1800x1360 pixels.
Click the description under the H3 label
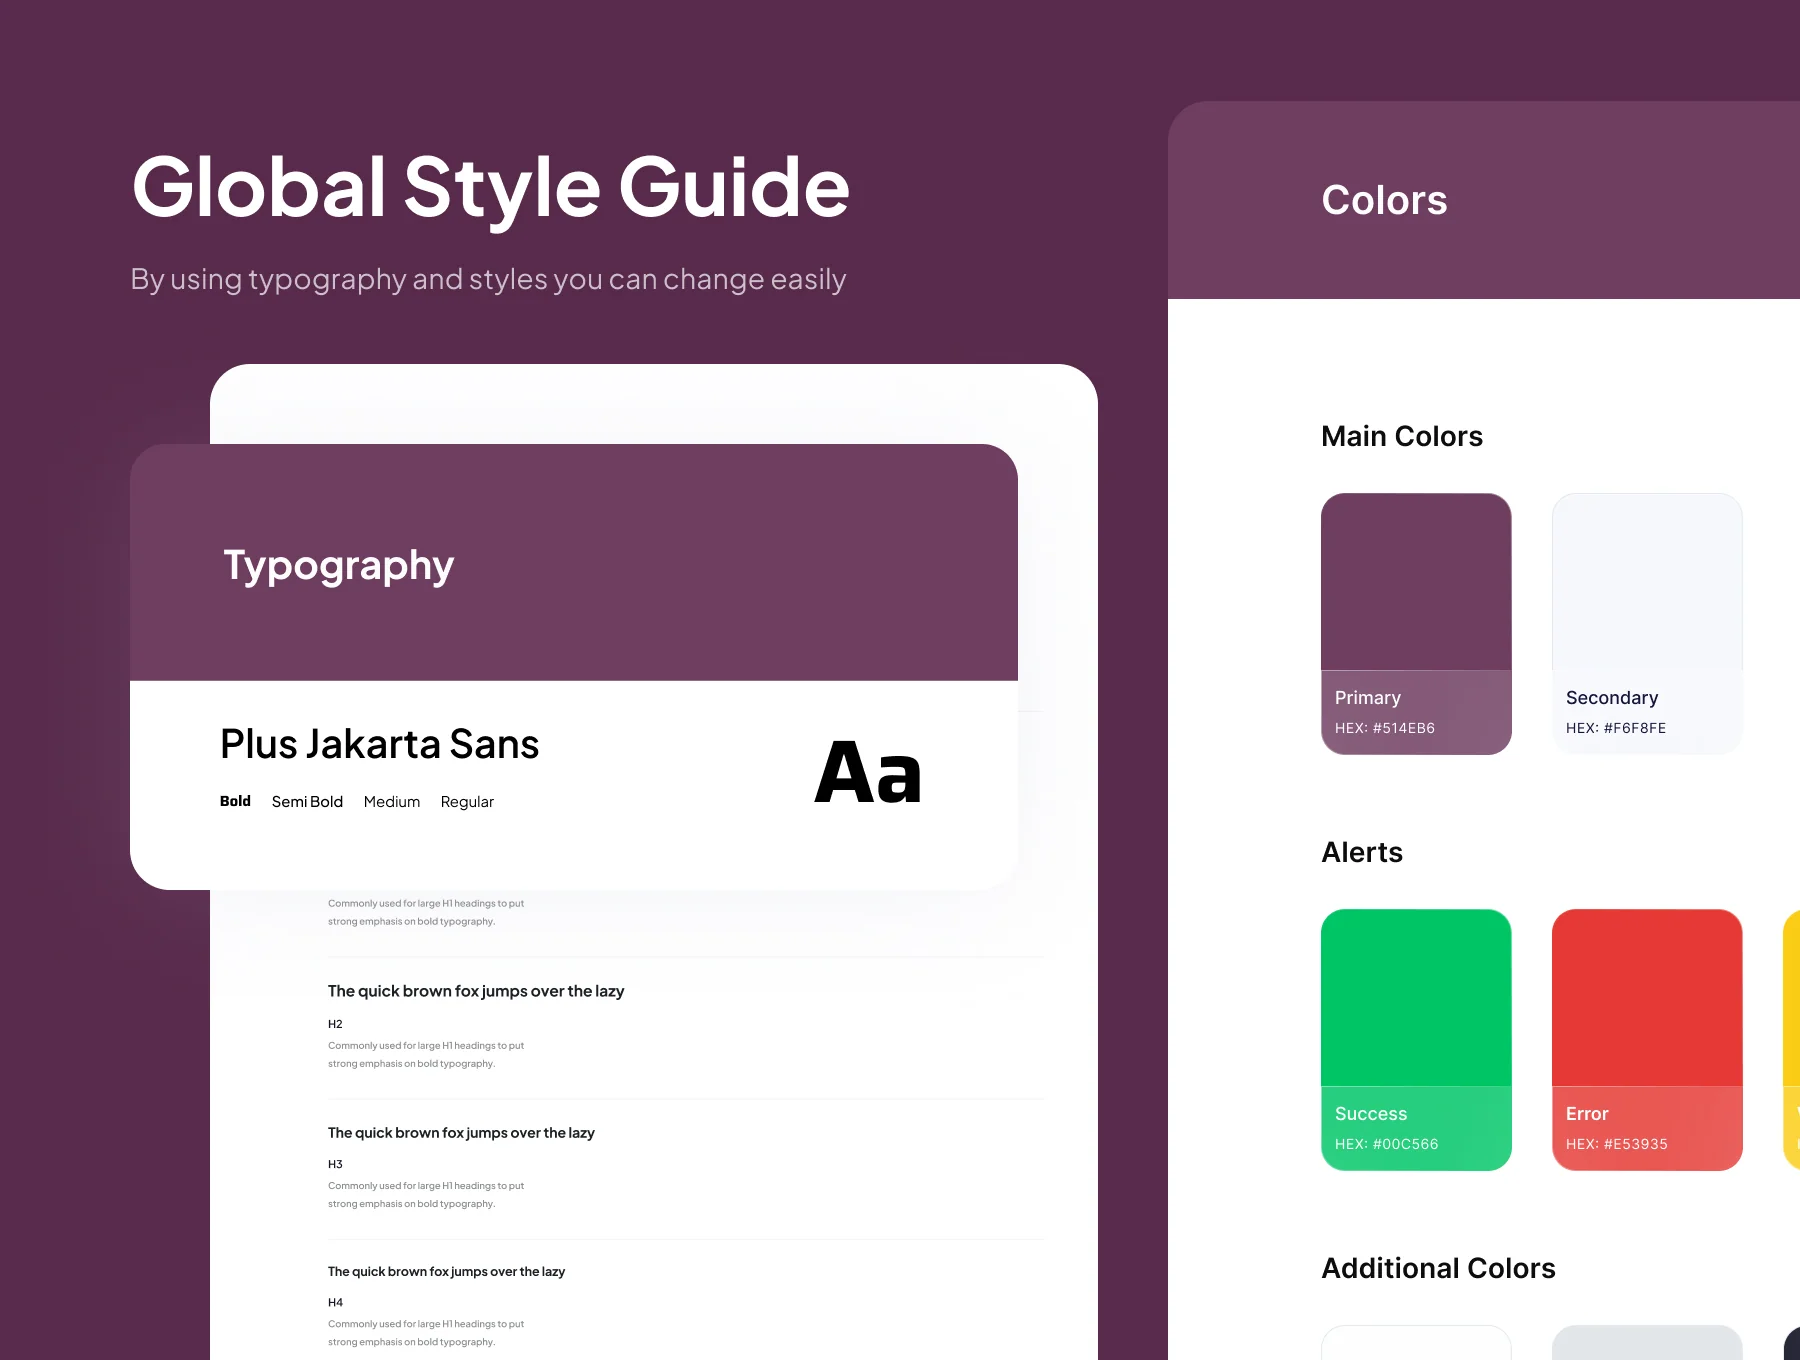[x=426, y=1194]
